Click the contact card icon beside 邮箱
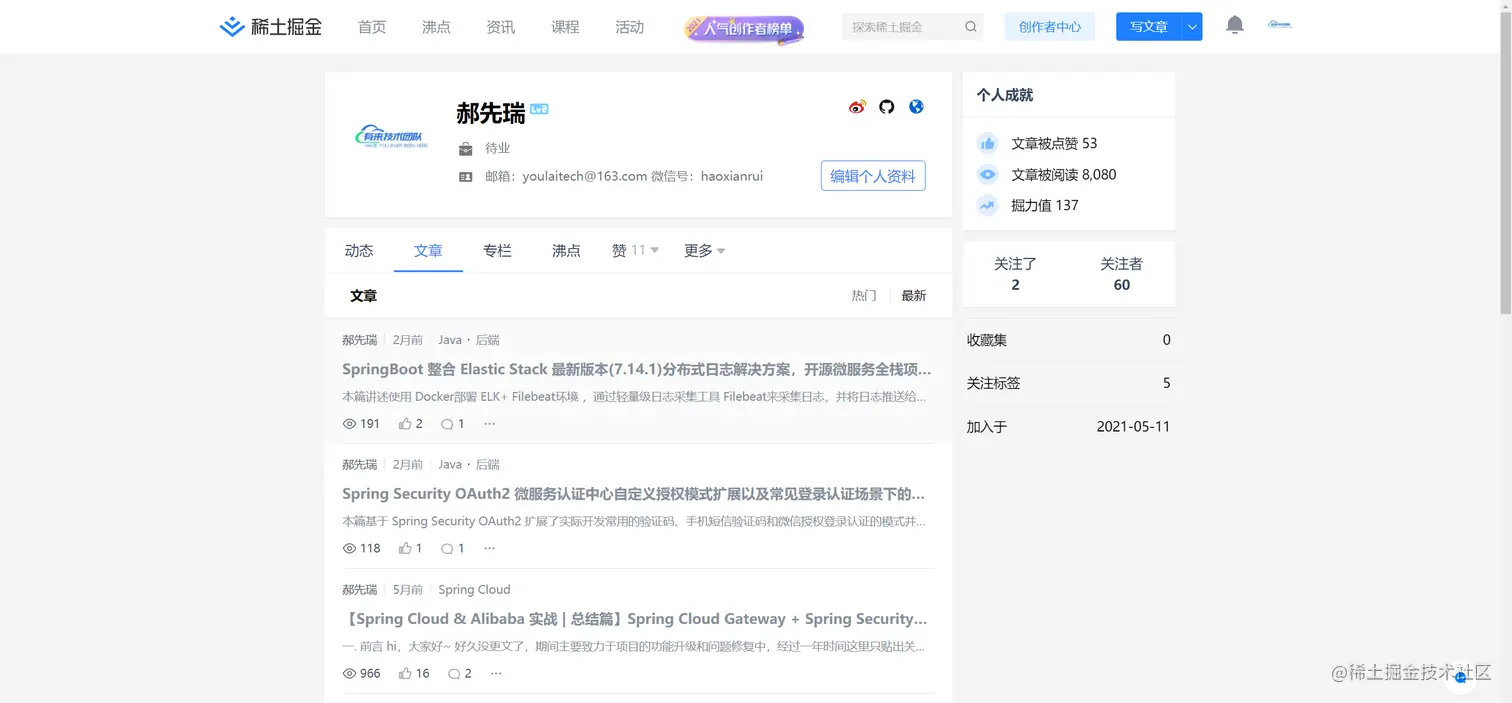This screenshot has width=1512, height=703. (x=465, y=176)
